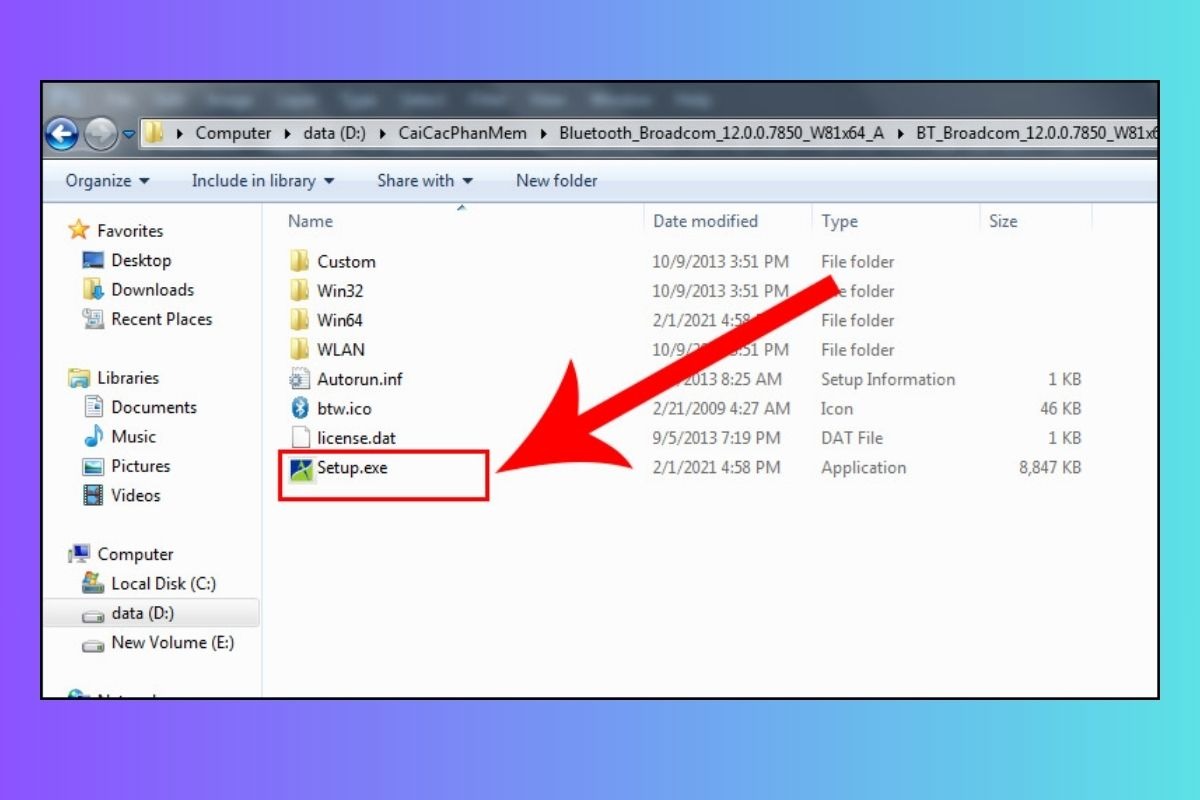Click the file name "WLAN"
This screenshot has width=1200, height=800.
coord(341,350)
